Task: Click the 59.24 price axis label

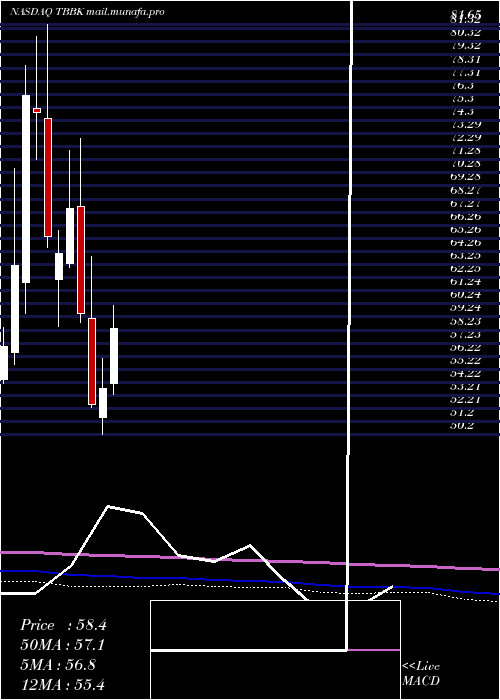Action: click(466, 308)
